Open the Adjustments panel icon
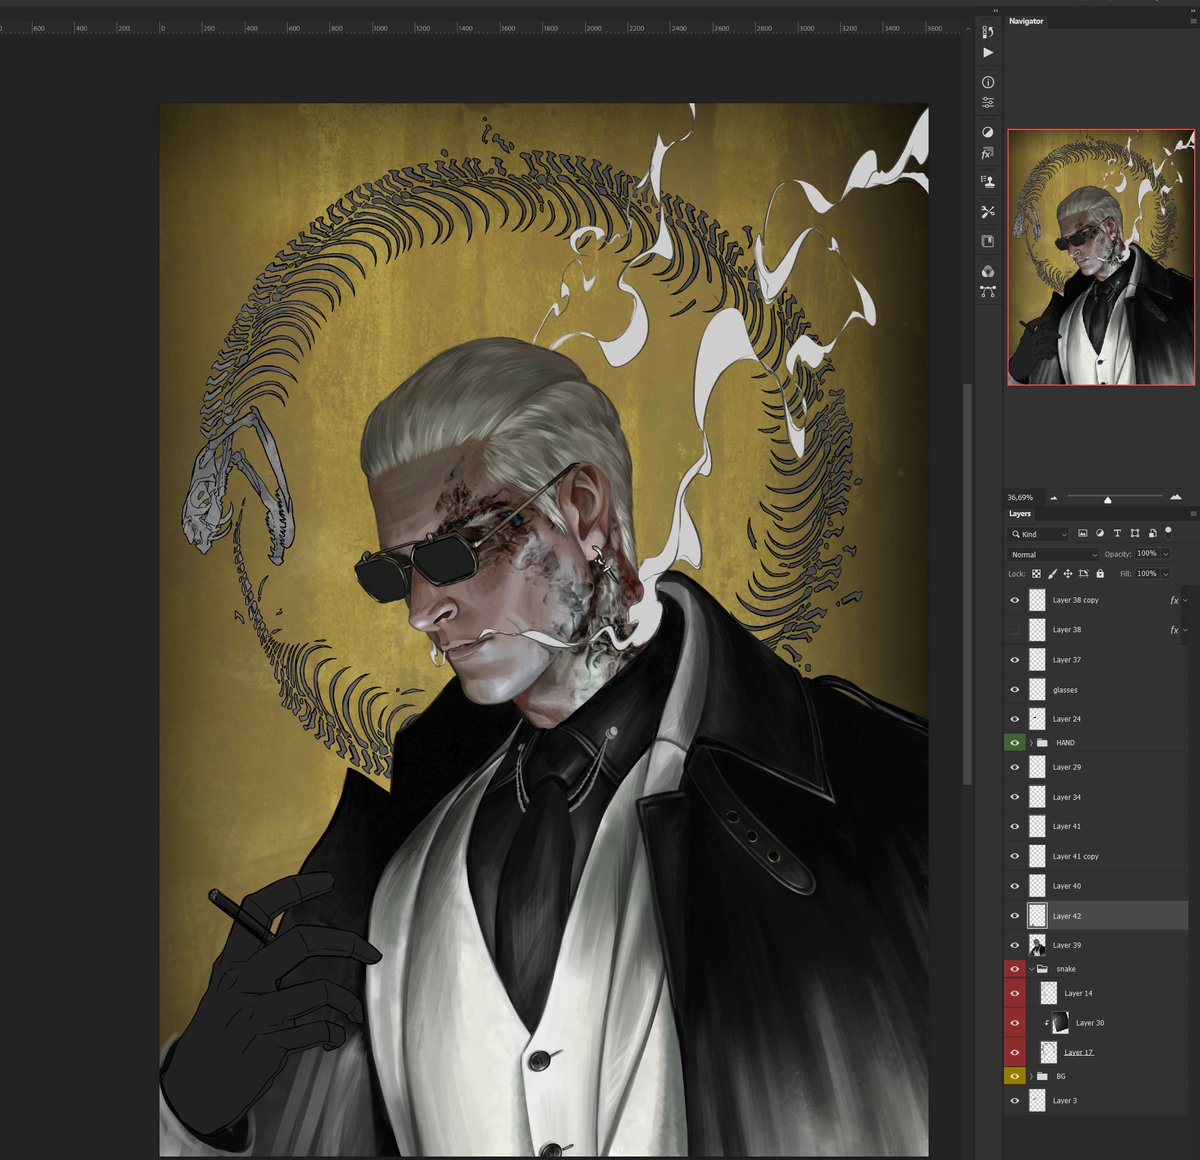 988,132
